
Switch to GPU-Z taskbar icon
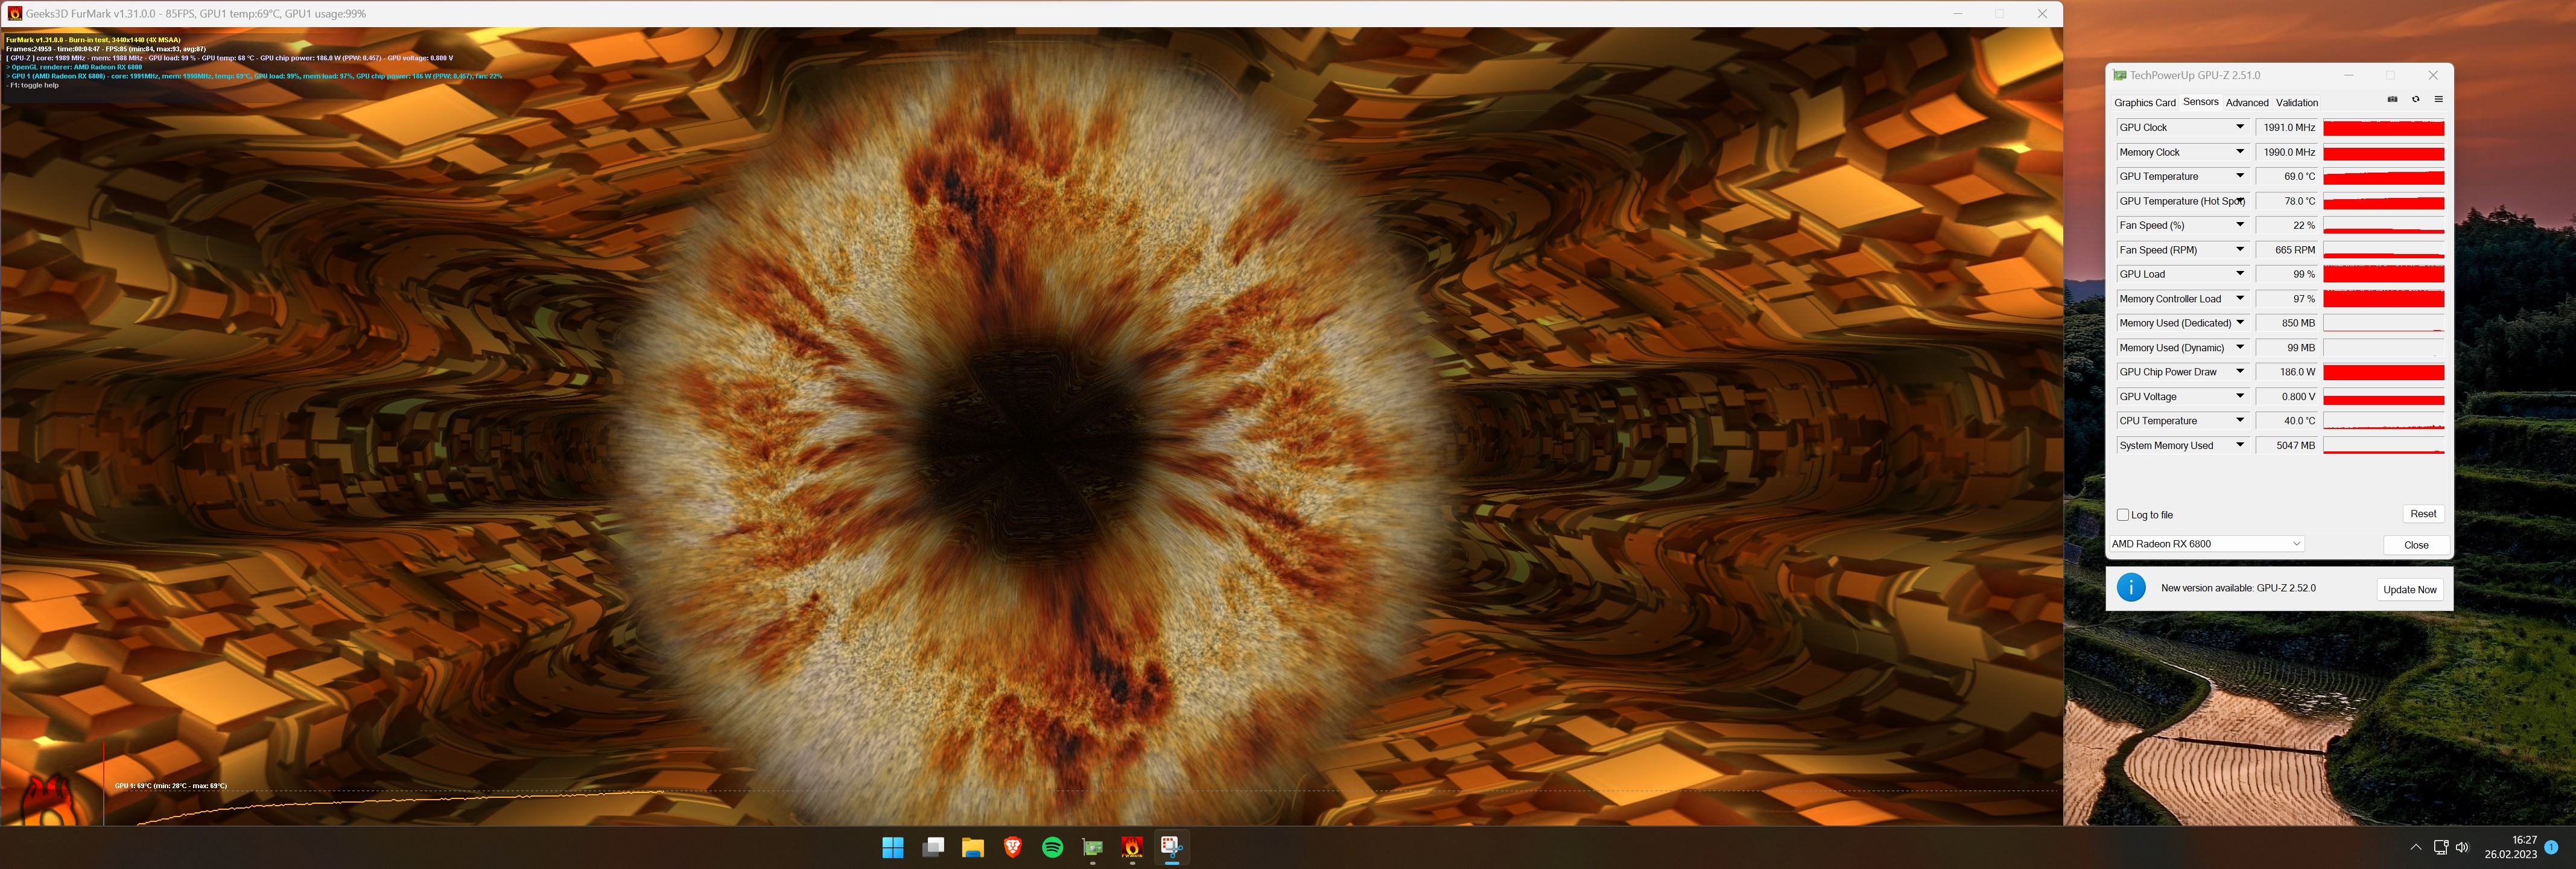(1092, 848)
